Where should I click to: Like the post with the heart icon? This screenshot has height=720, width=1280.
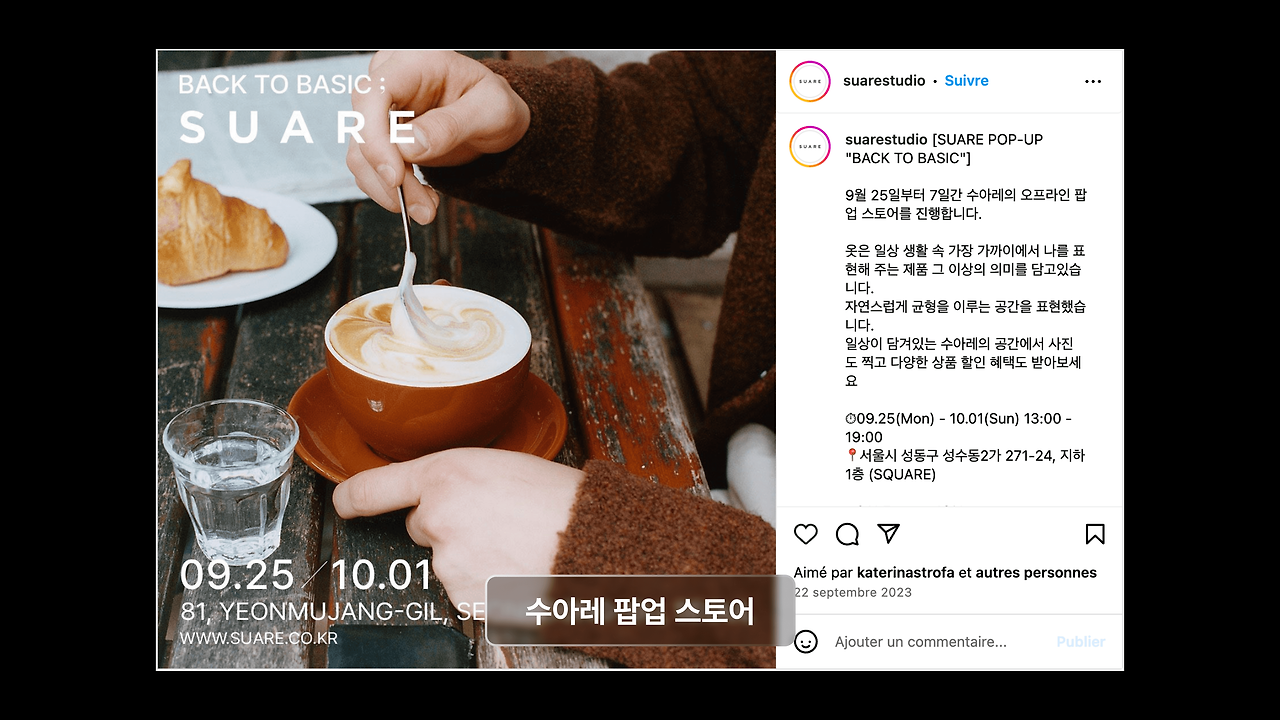806,534
